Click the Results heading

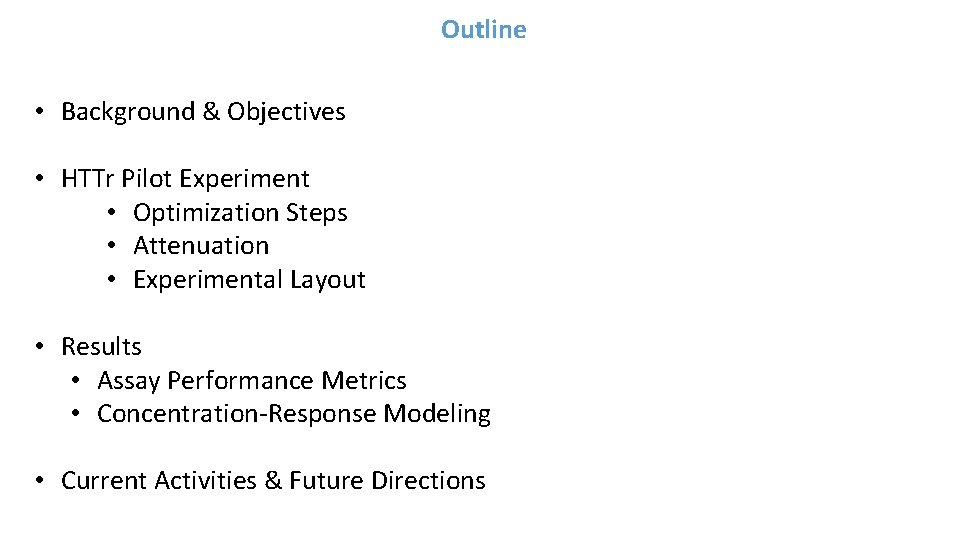click(x=101, y=347)
